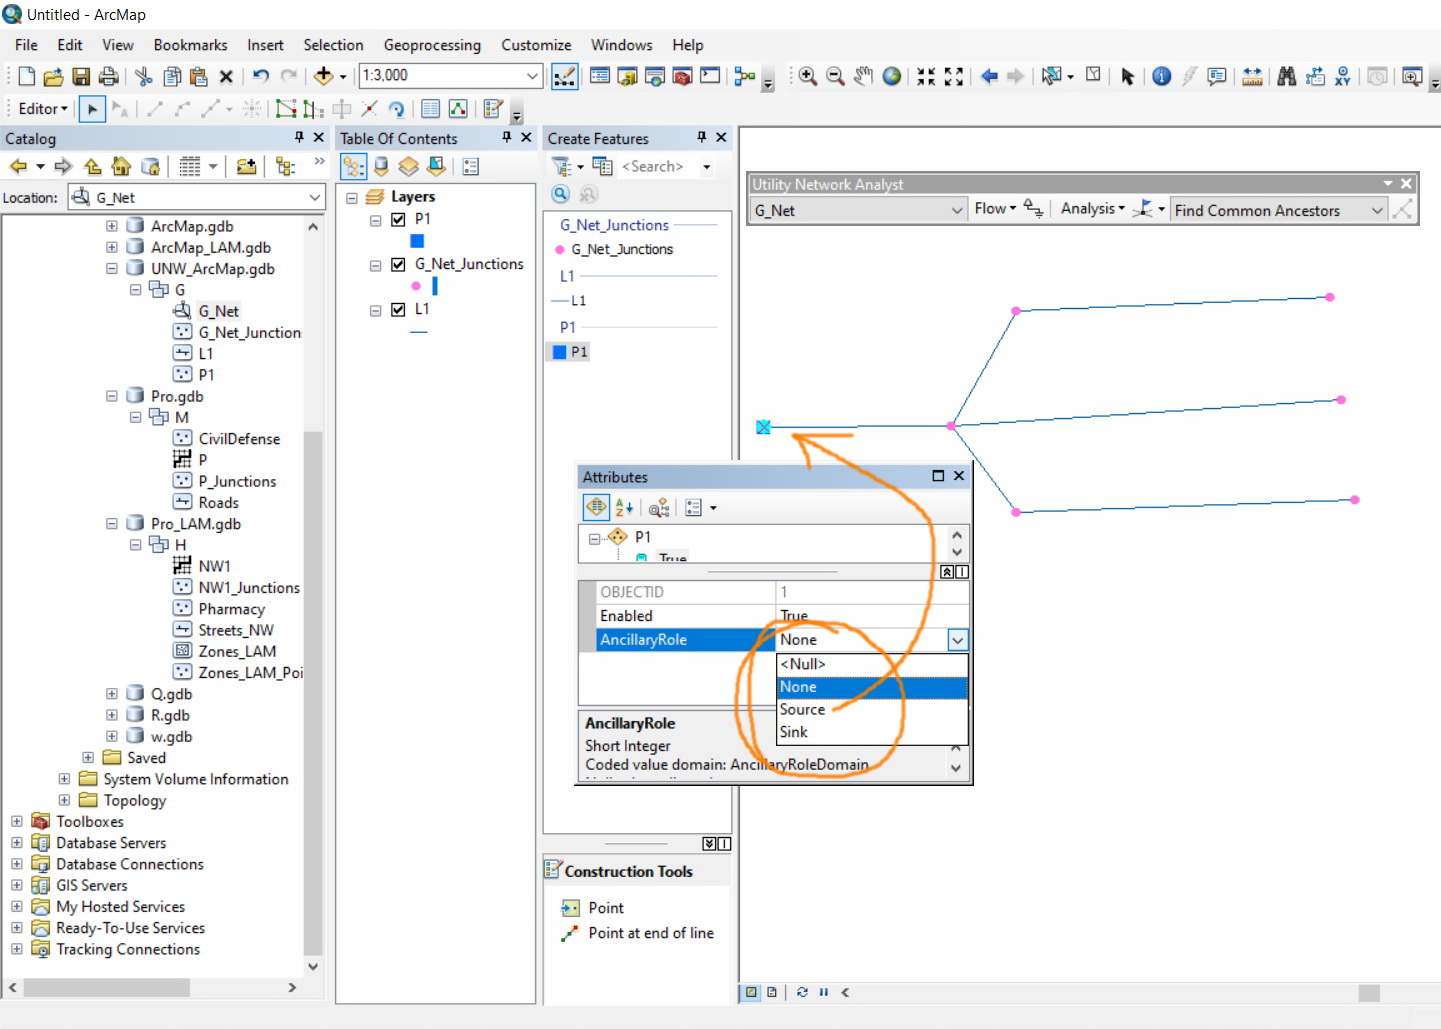This screenshot has height=1029, width=1441.
Task: Uncheck the L1 layer checkbox
Action: point(398,309)
